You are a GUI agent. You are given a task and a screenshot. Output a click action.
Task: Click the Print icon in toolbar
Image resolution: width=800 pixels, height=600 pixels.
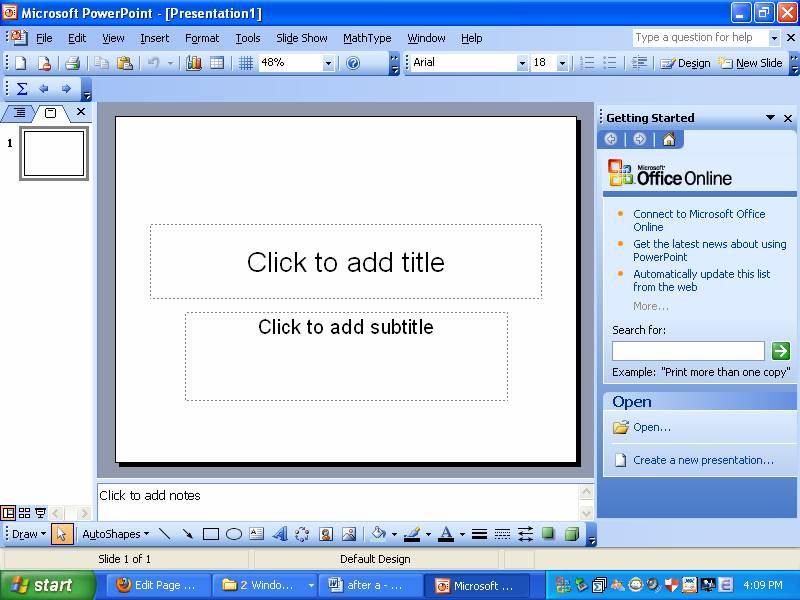(72, 63)
